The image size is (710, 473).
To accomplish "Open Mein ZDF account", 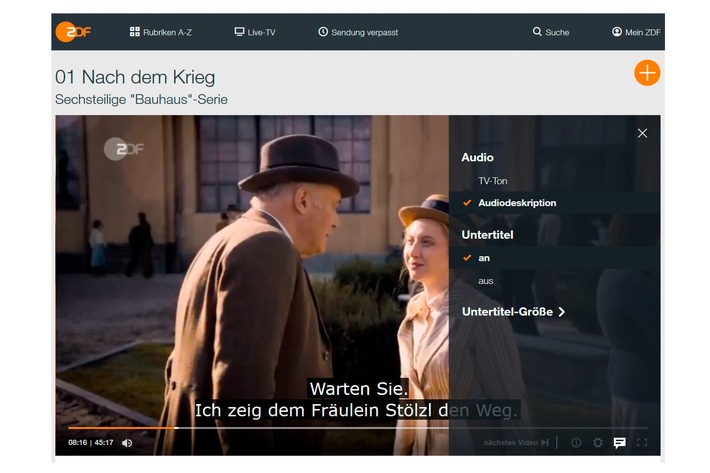I will pyautogui.click(x=636, y=32).
